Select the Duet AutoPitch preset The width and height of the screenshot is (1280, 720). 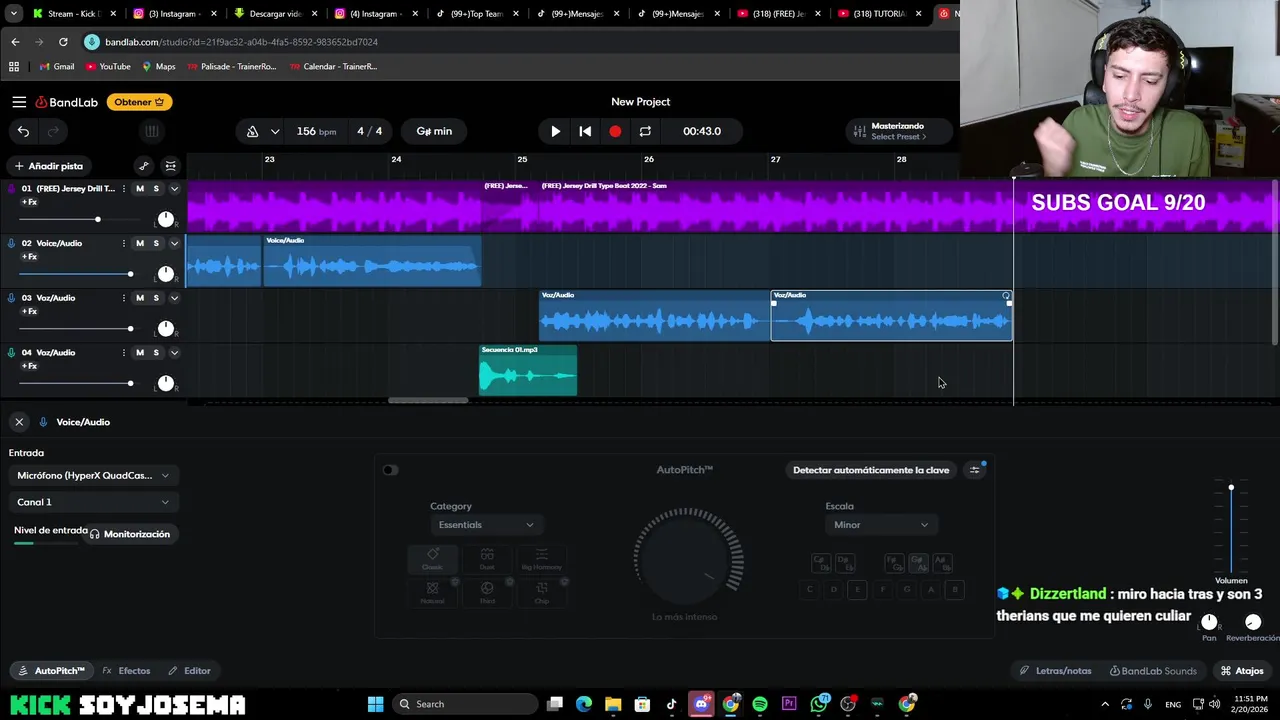click(x=487, y=559)
